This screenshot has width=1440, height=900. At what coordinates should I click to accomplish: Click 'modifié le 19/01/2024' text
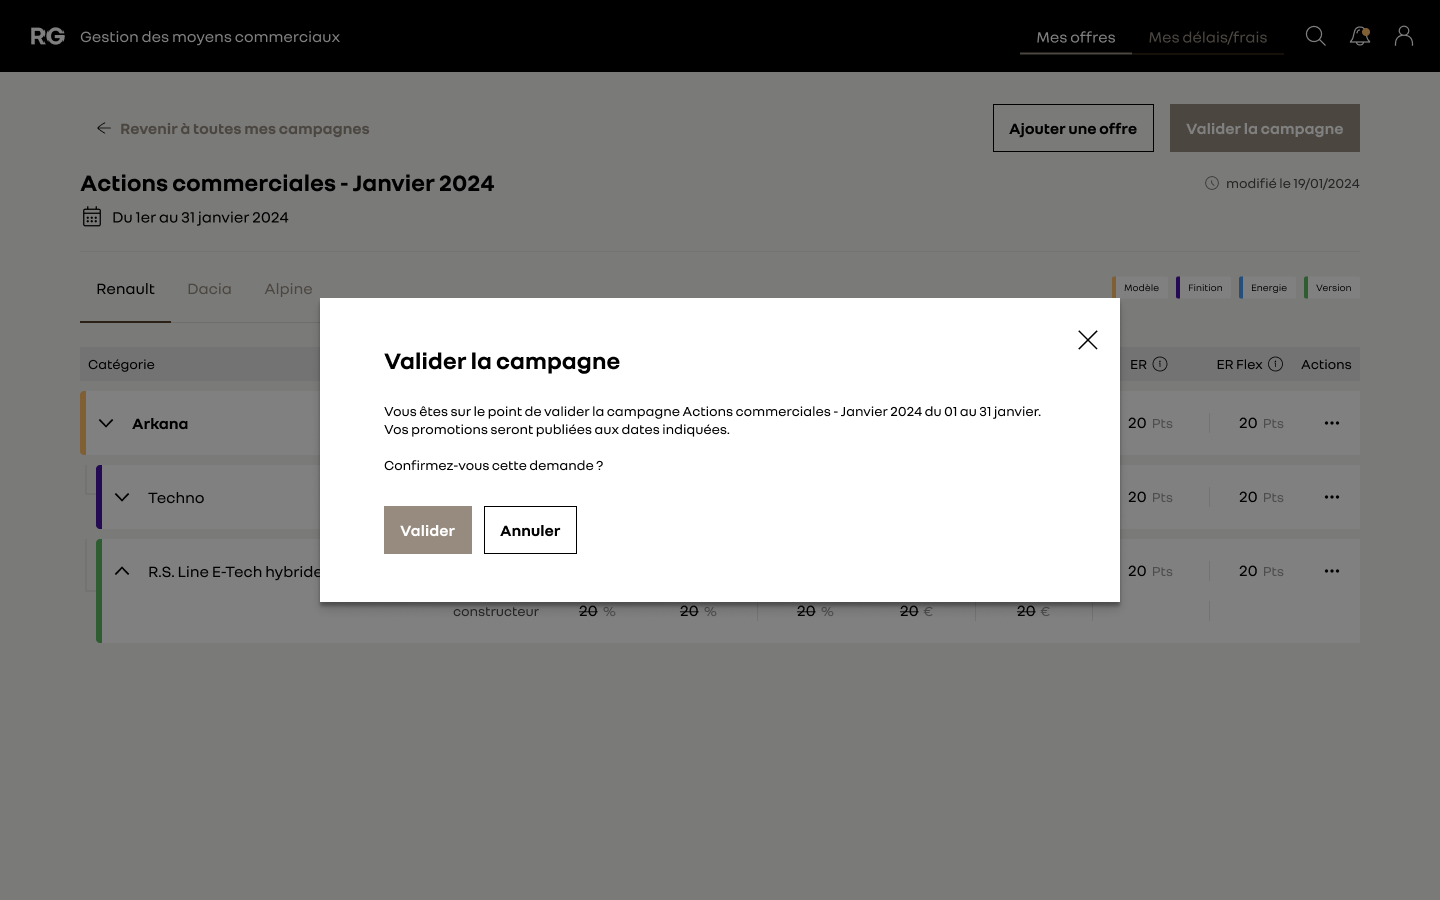[1292, 183]
